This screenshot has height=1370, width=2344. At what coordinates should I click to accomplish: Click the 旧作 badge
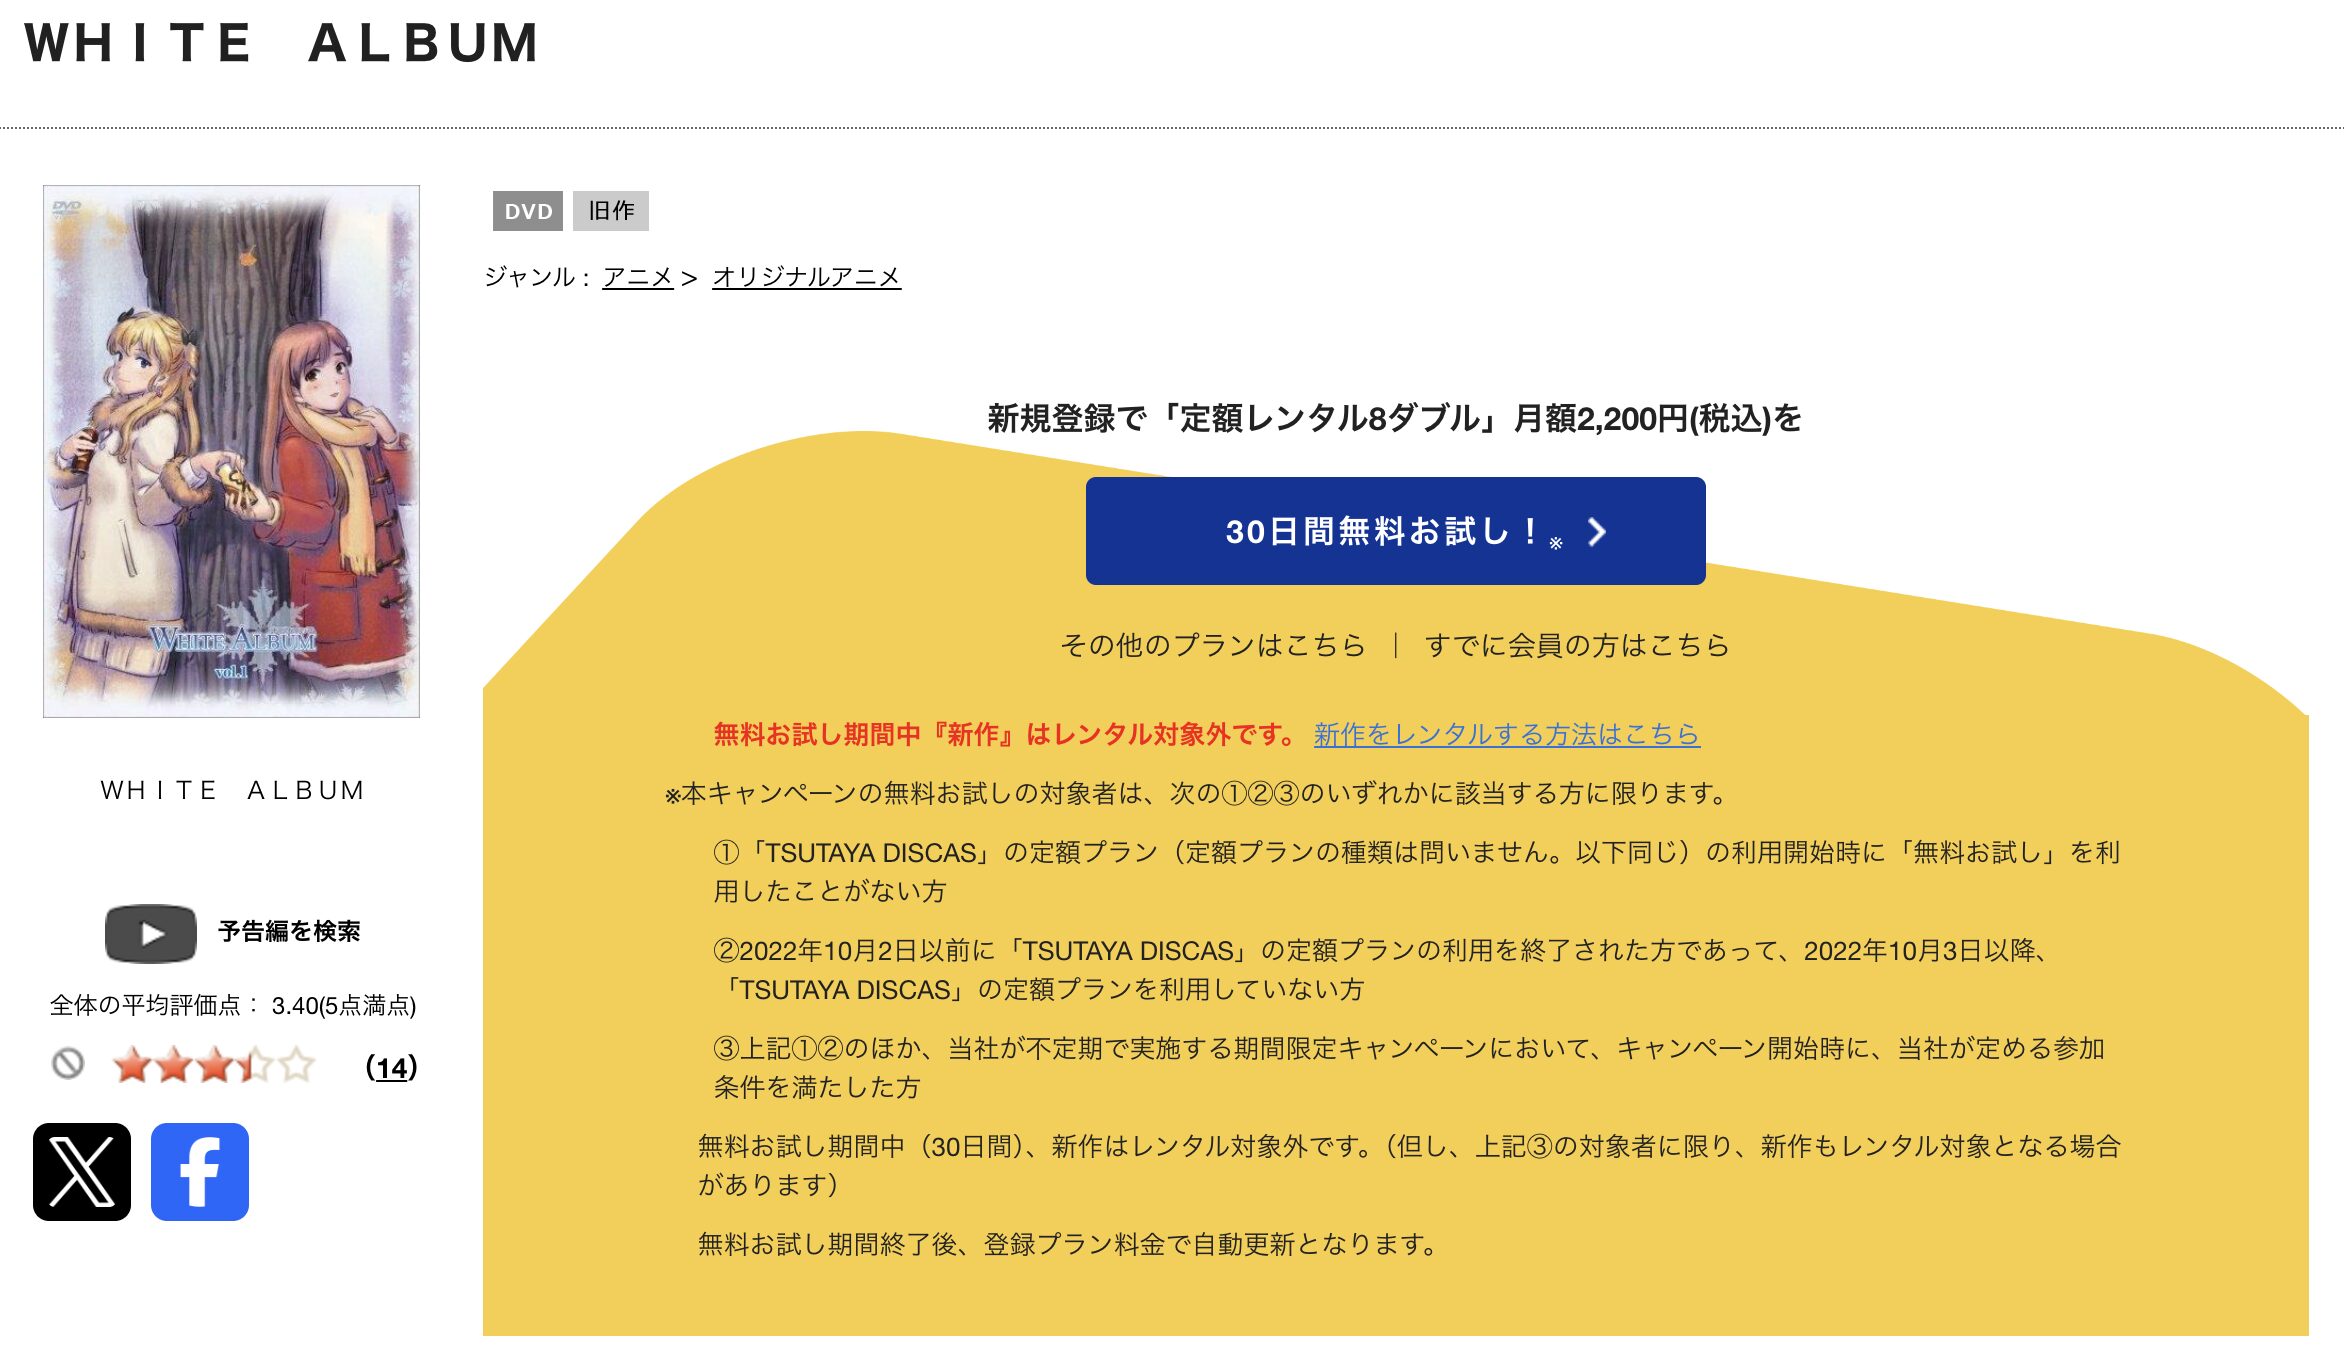[x=611, y=211]
